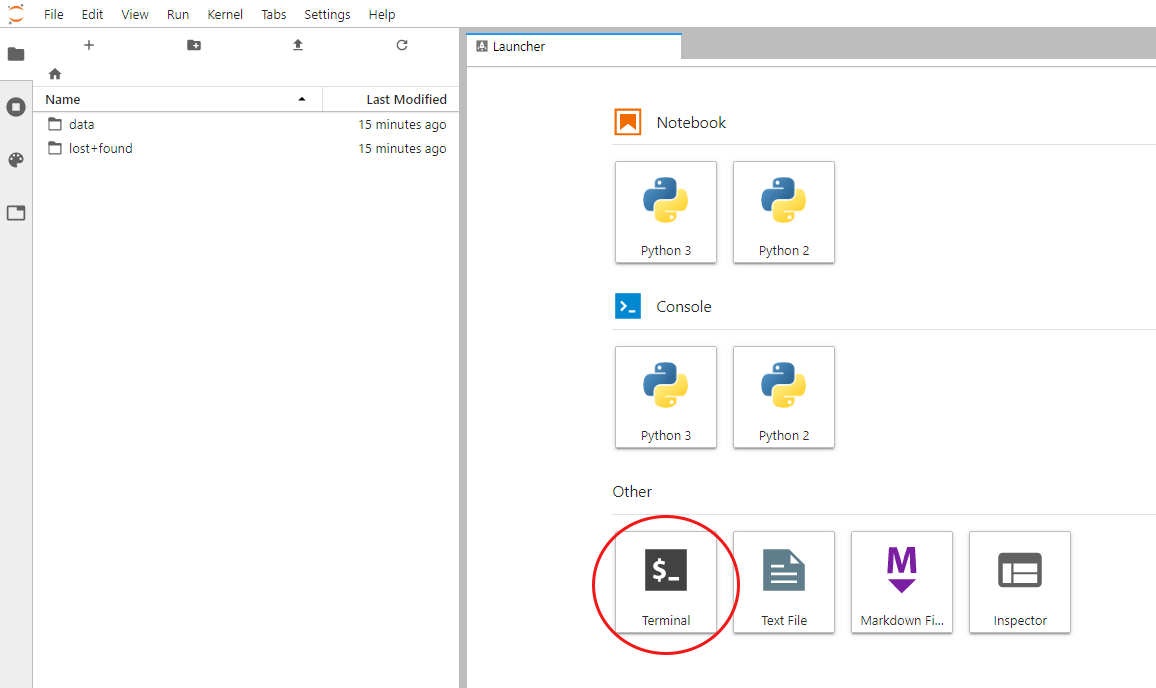Launch a Python 3 notebook
This screenshot has height=688, width=1156.
(666, 212)
